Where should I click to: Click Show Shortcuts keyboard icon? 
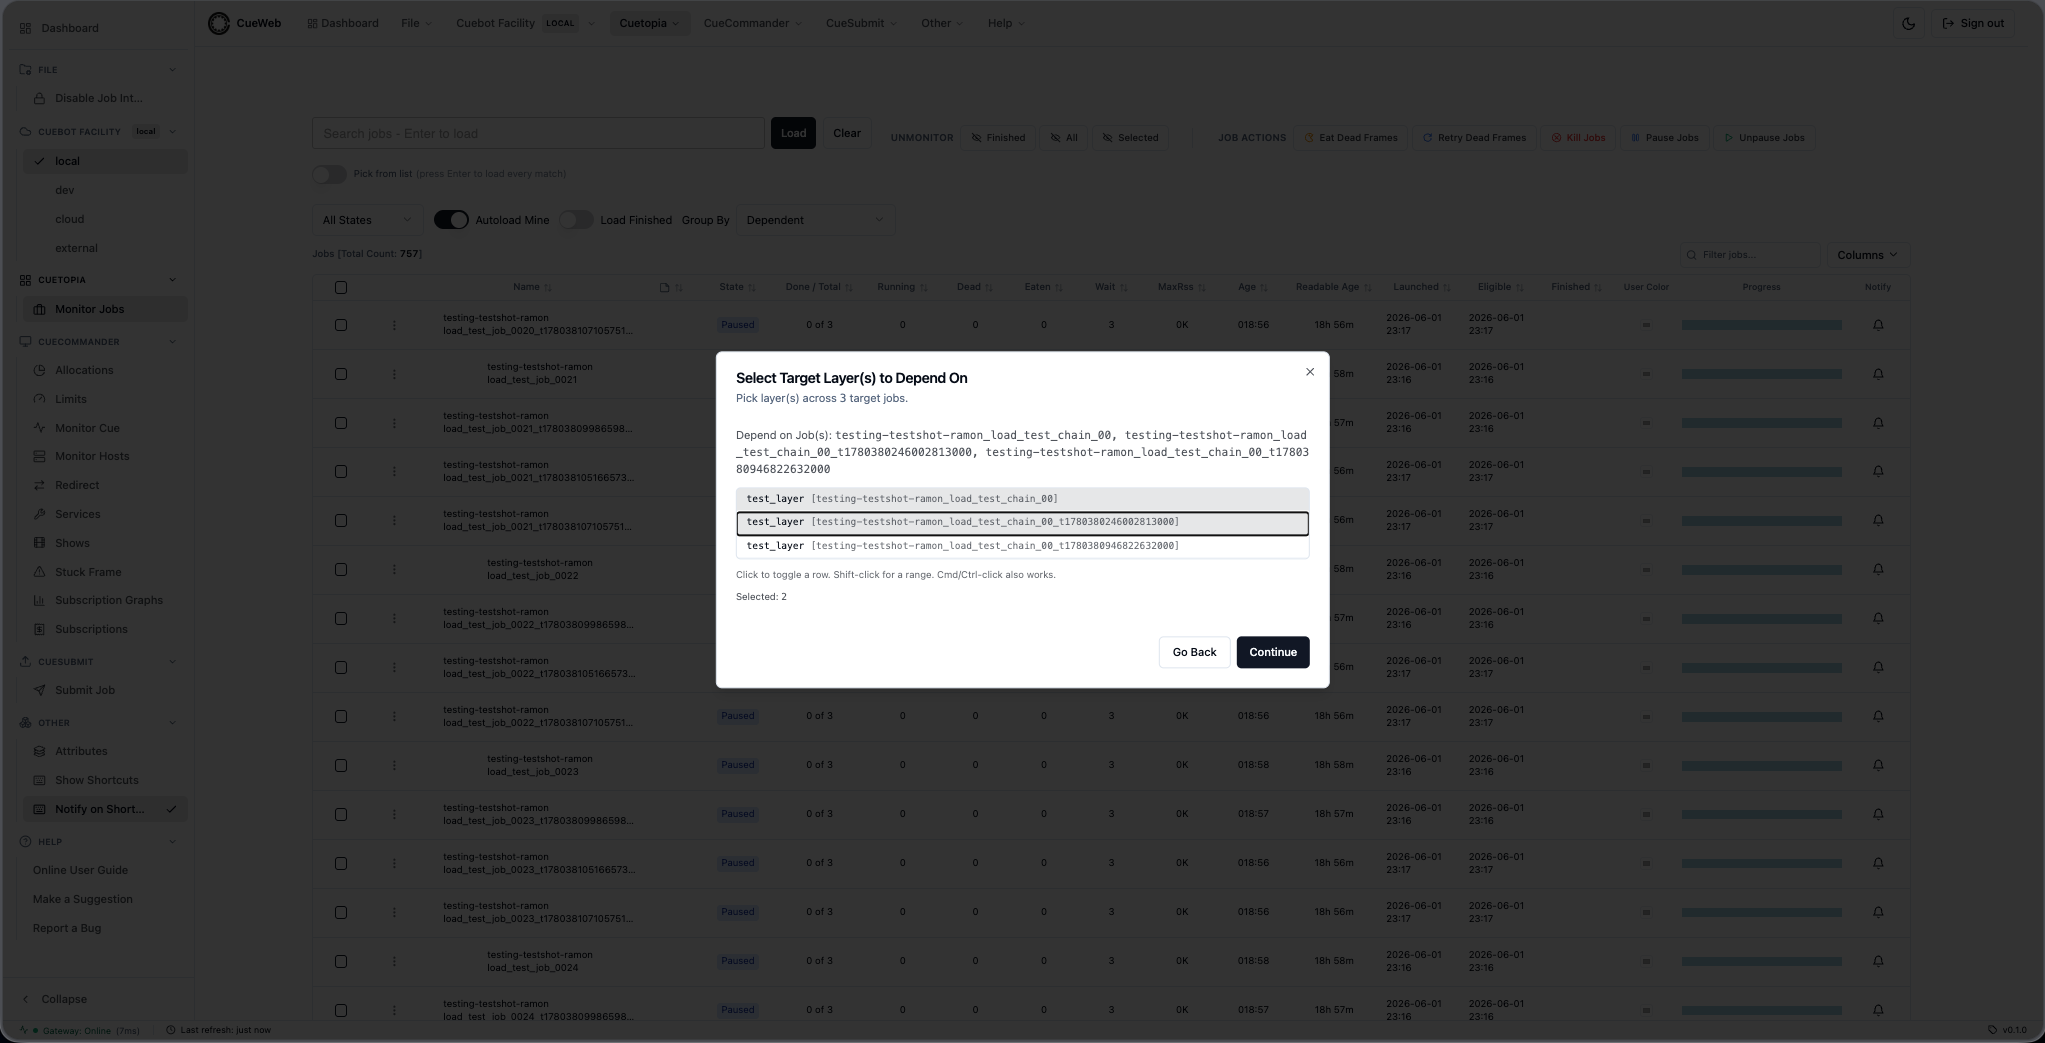[x=39, y=780]
